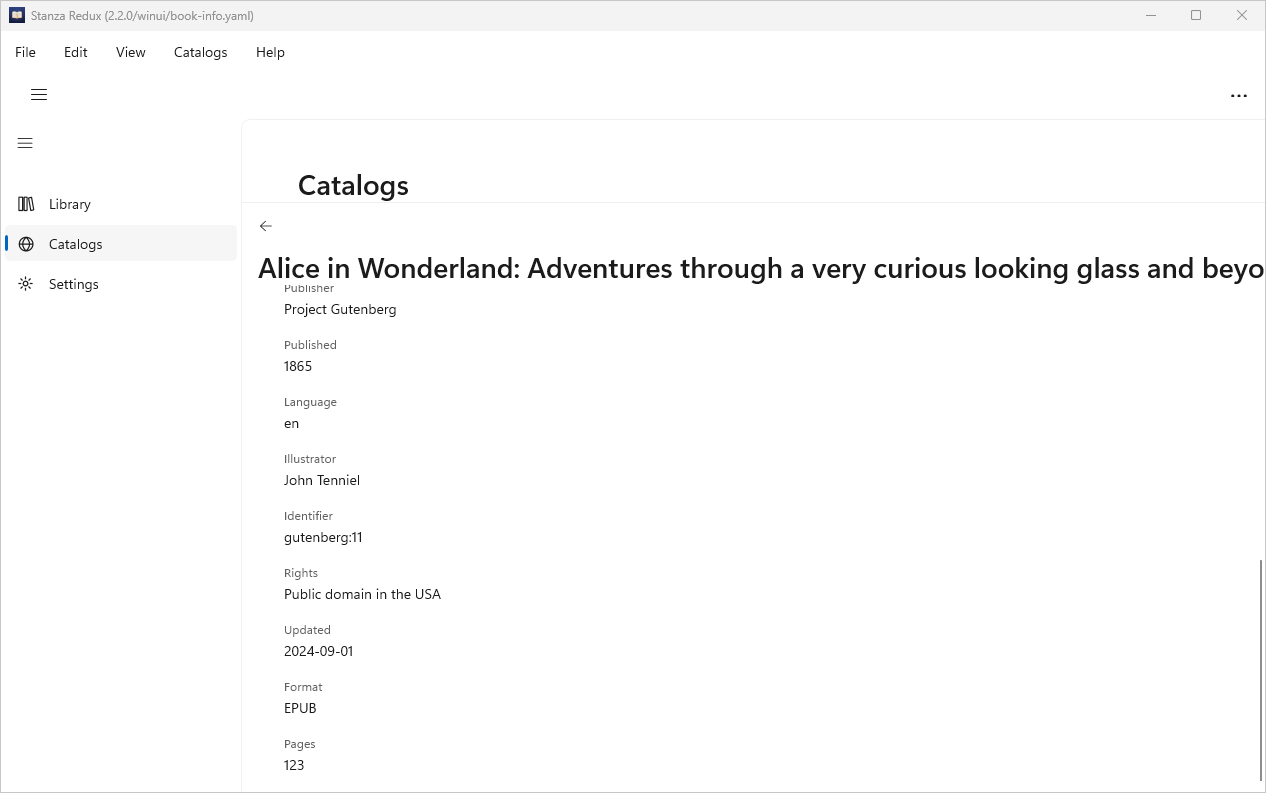Image resolution: width=1266 pixels, height=793 pixels.
Task: Minimize the Stanza Redux window
Action: (x=1151, y=15)
